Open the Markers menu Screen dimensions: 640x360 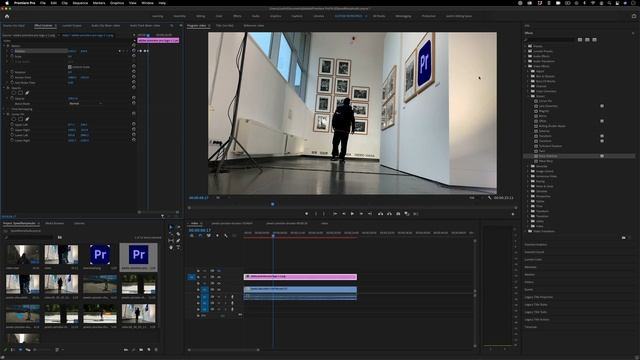(x=99, y=3)
